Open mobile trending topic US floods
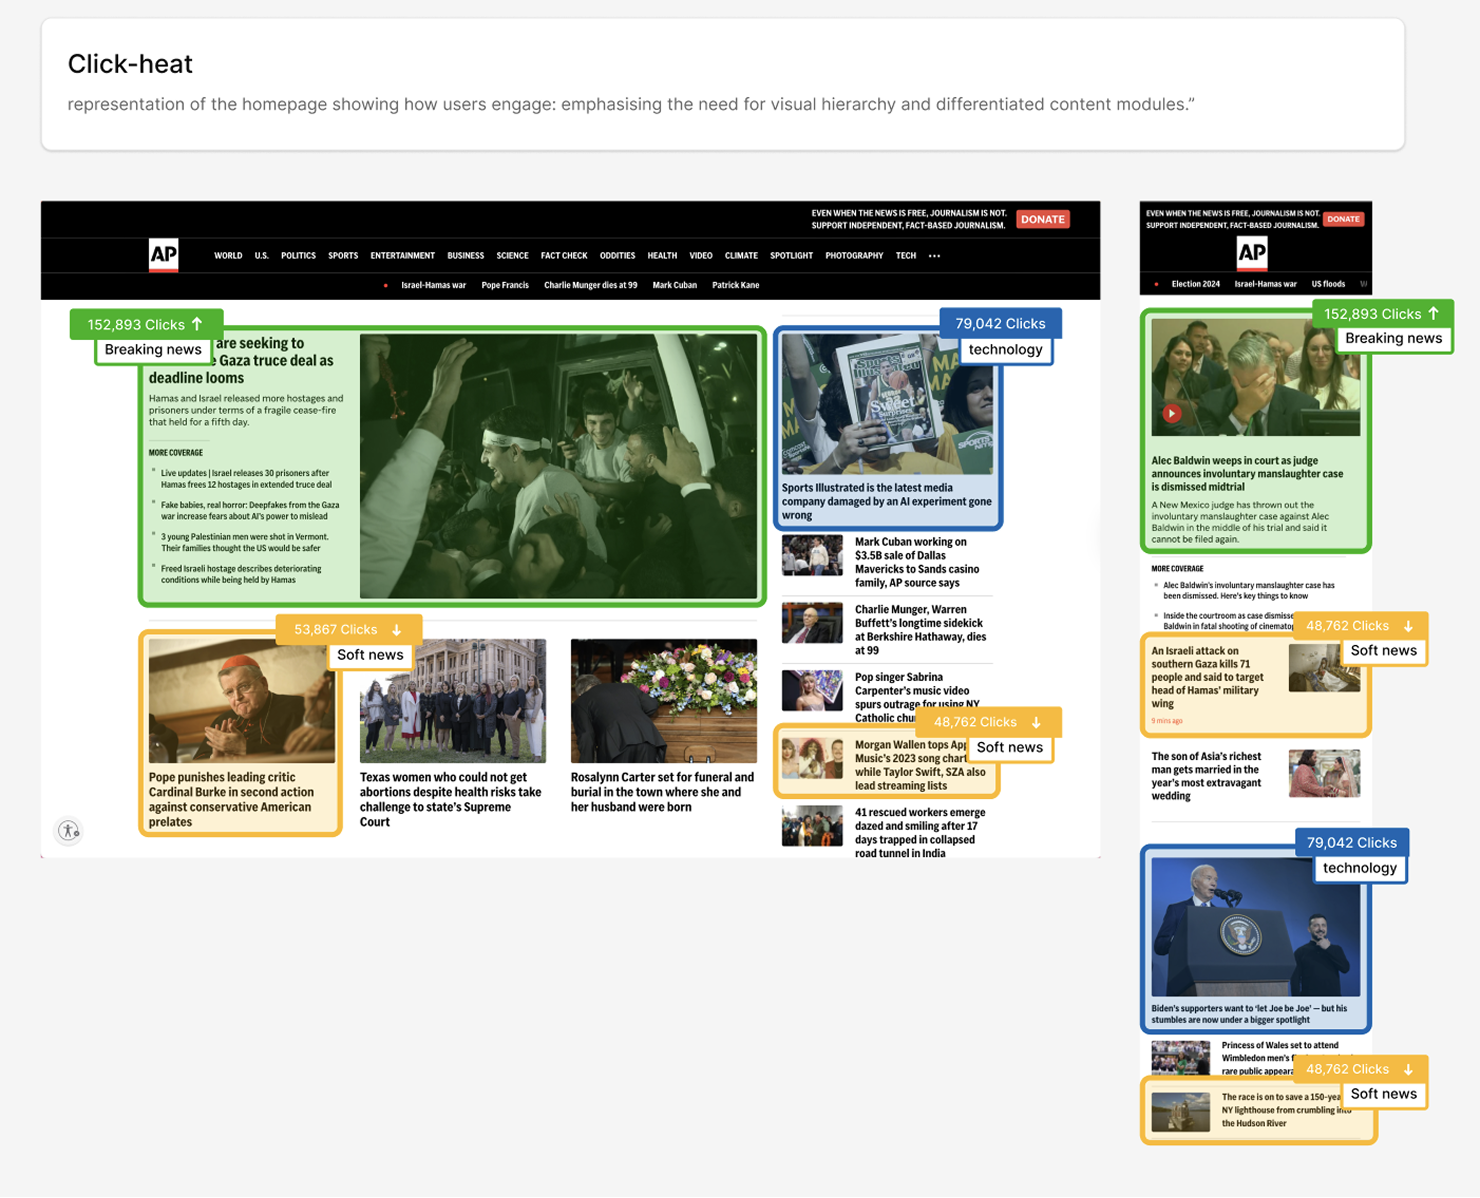Image resolution: width=1480 pixels, height=1198 pixels. 1328,284
